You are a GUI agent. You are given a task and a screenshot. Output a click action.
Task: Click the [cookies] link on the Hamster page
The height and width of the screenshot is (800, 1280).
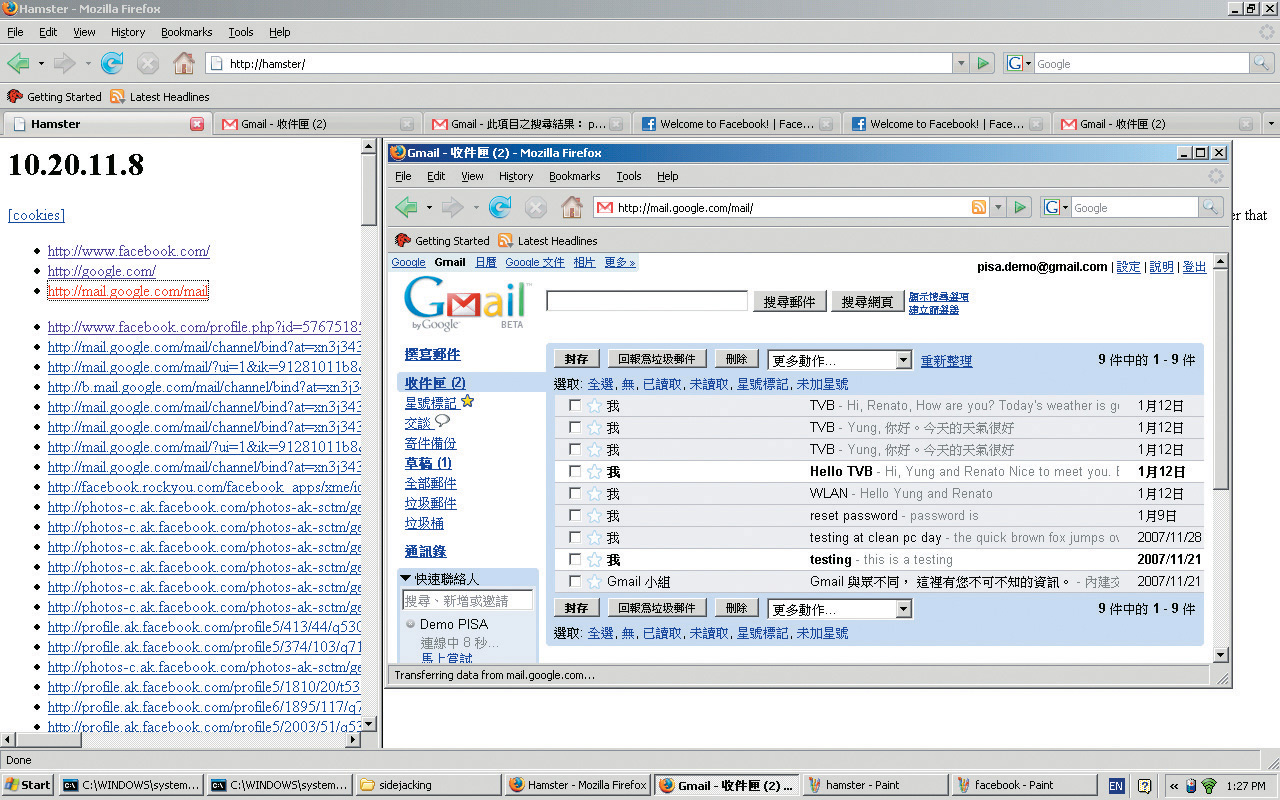36,215
